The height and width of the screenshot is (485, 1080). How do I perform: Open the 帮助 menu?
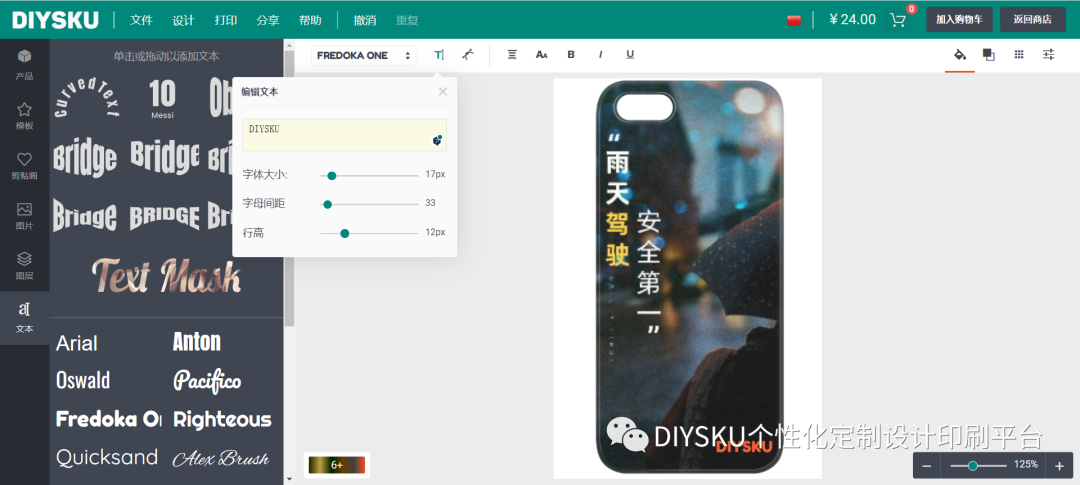click(x=311, y=20)
